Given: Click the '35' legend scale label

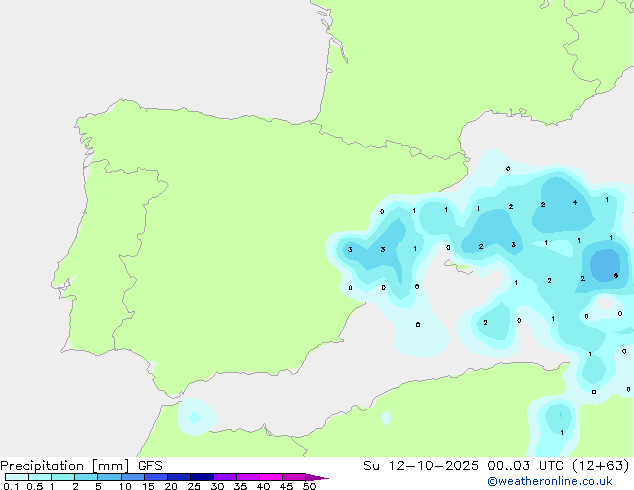Looking at the screenshot, I should [240, 486].
